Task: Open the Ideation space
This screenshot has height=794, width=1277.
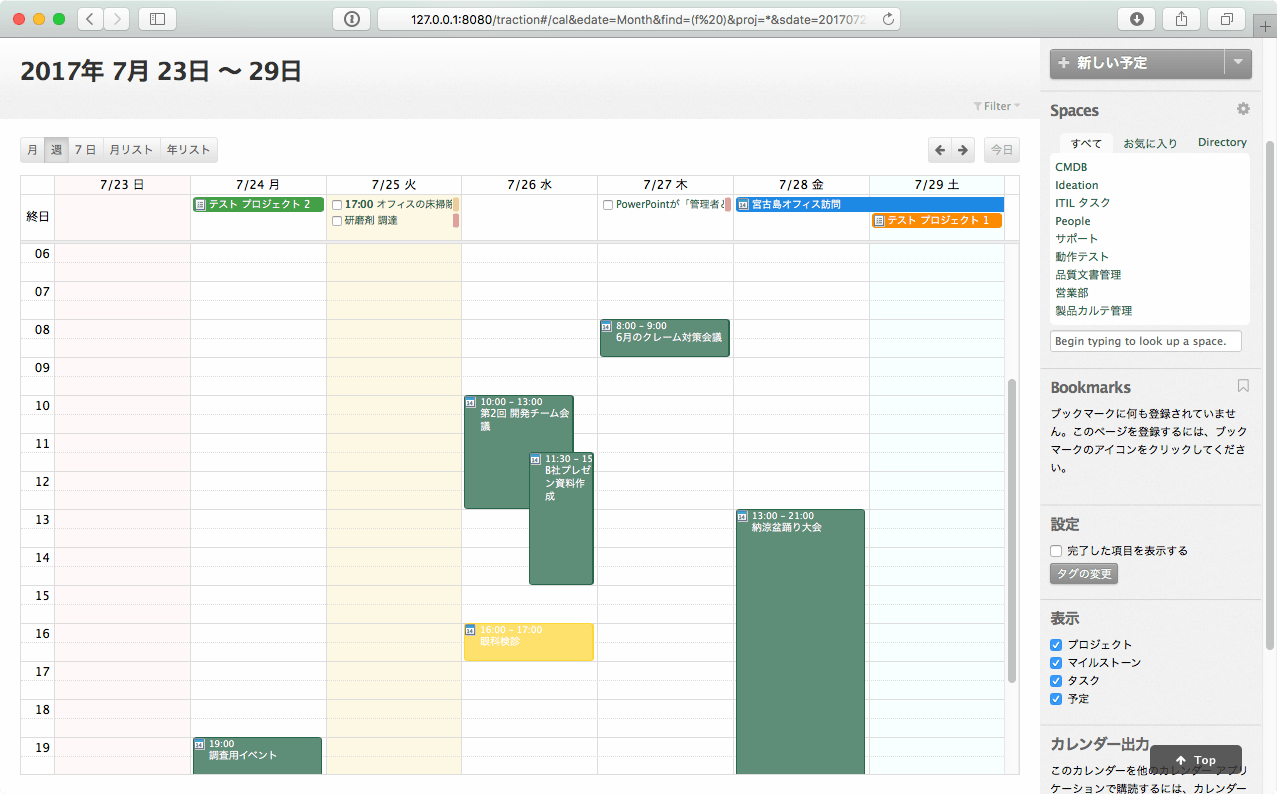Action: click(1077, 185)
